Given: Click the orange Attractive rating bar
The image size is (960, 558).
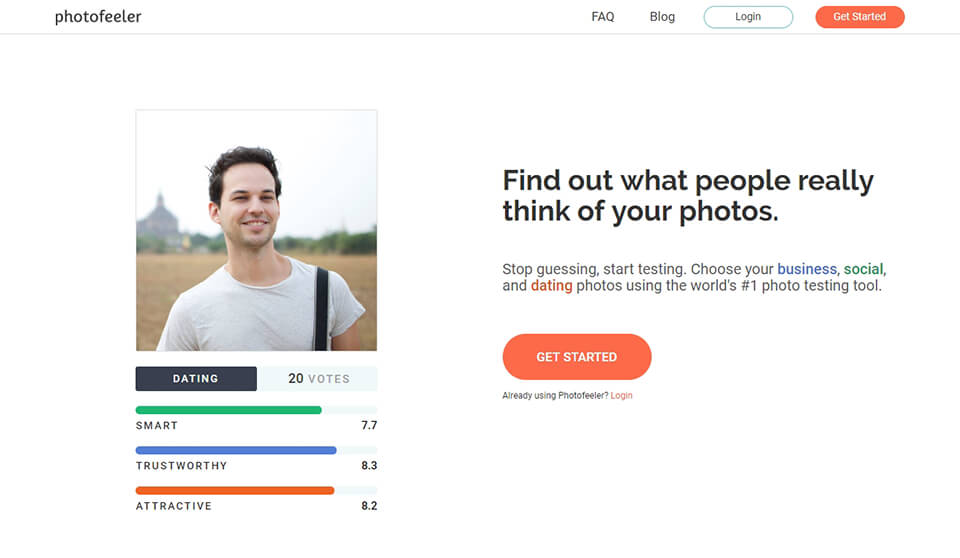Looking at the screenshot, I should click(x=235, y=490).
